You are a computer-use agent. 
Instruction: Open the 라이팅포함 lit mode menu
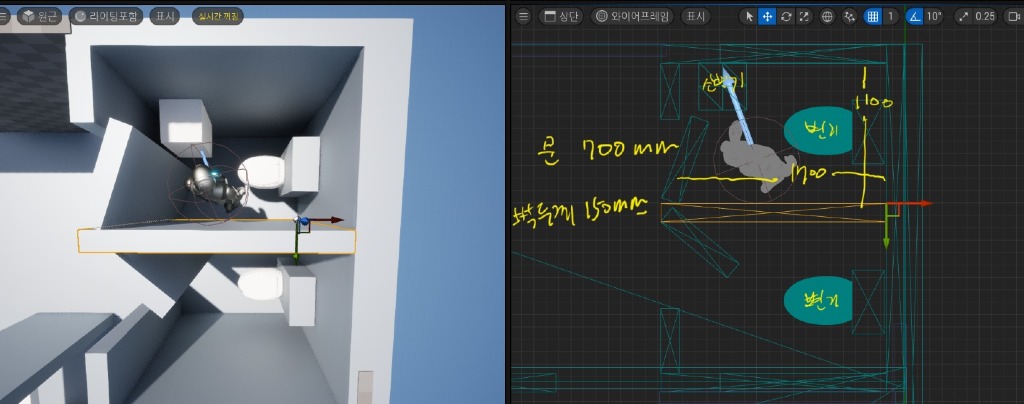coord(106,17)
